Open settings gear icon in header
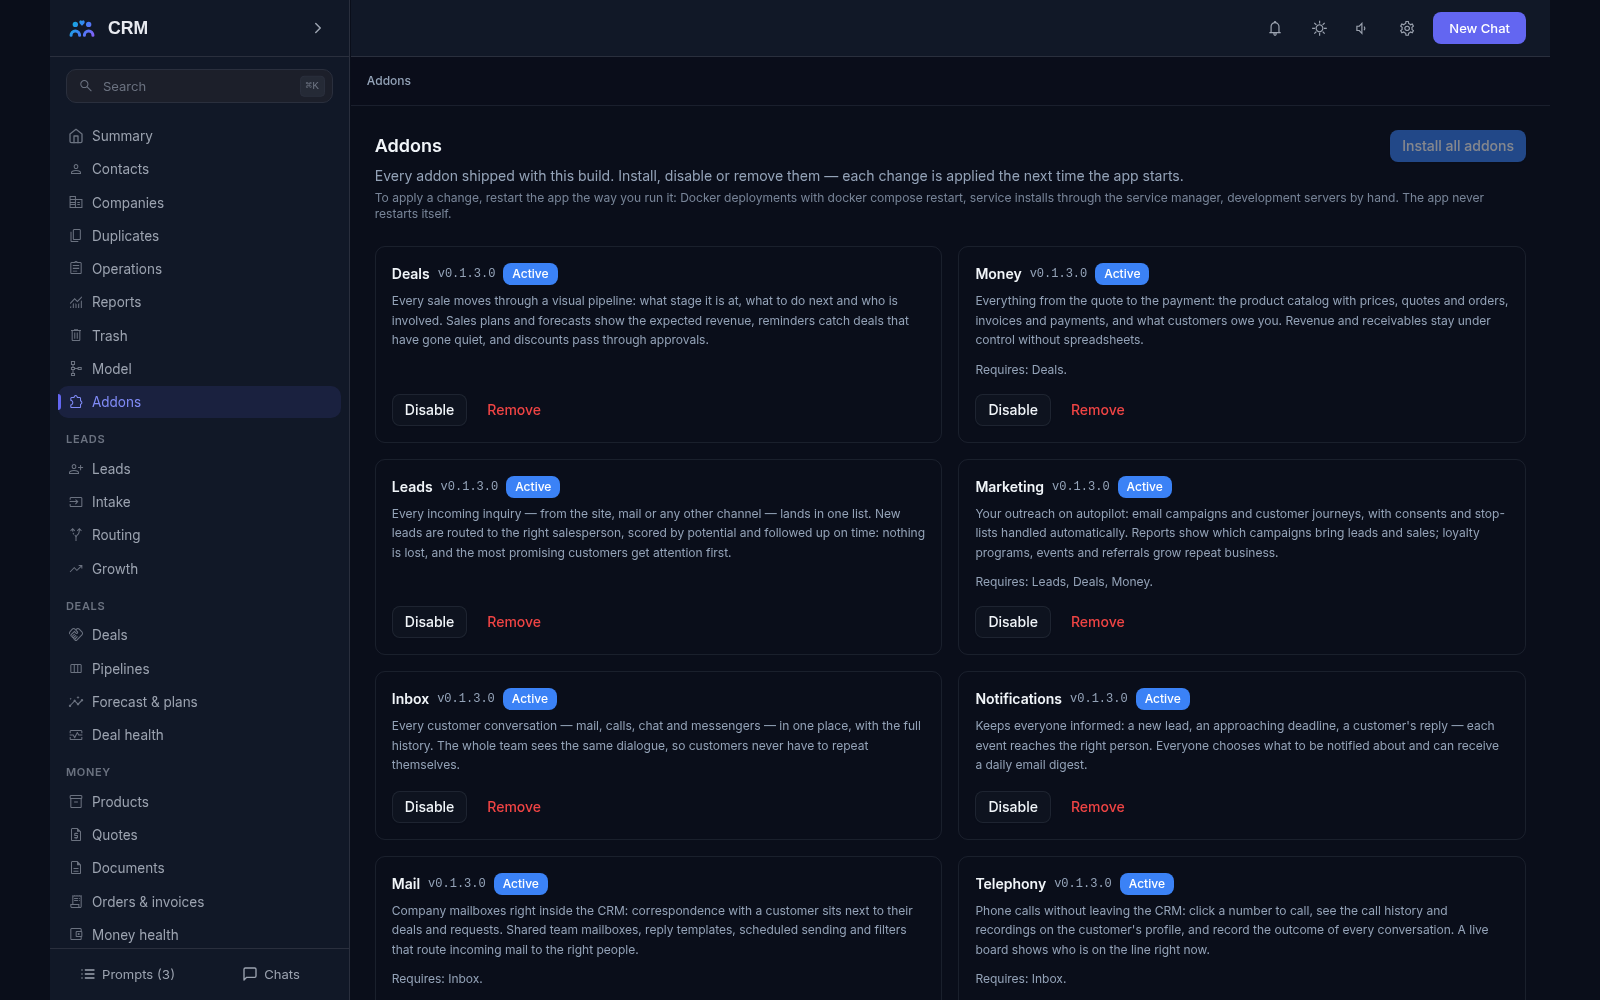This screenshot has height=1000, width=1600. 1407,28
